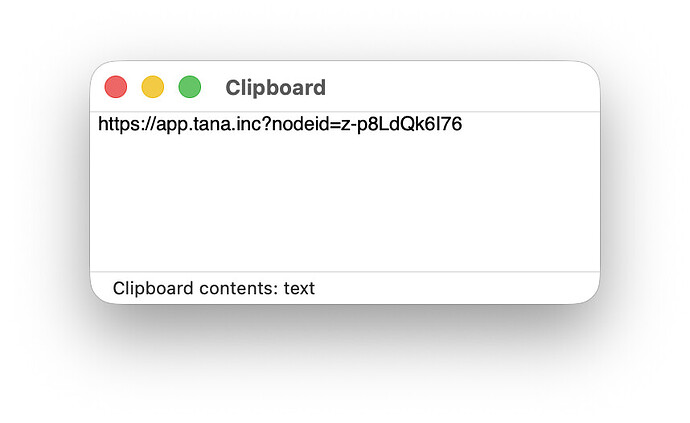Click the copied Tana URL text
This screenshot has height=423, width=690.
pyautogui.click(x=280, y=125)
